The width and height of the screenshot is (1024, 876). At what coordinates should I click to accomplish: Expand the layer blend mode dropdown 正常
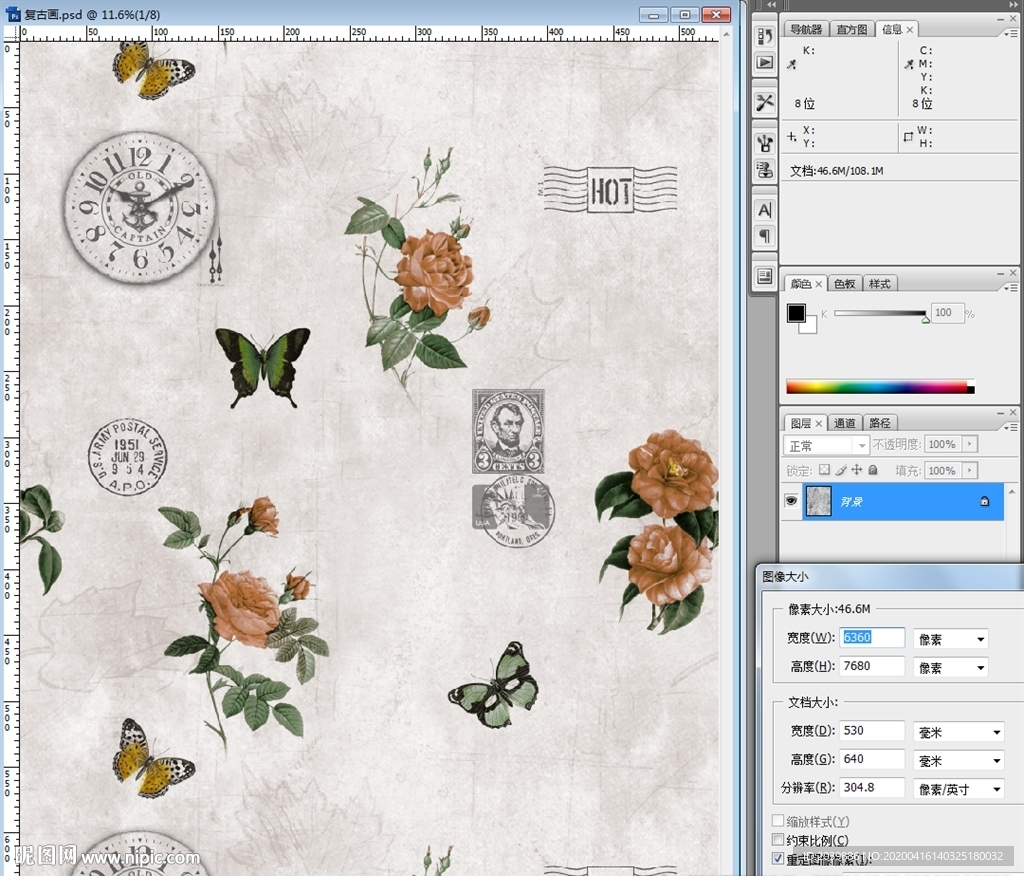pyautogui.click(x=826, y=445)
